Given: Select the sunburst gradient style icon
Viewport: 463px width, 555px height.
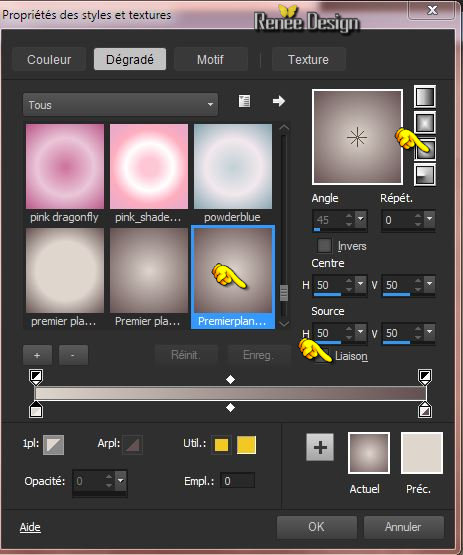Looking at the screenshot, I should click(425, 149).
